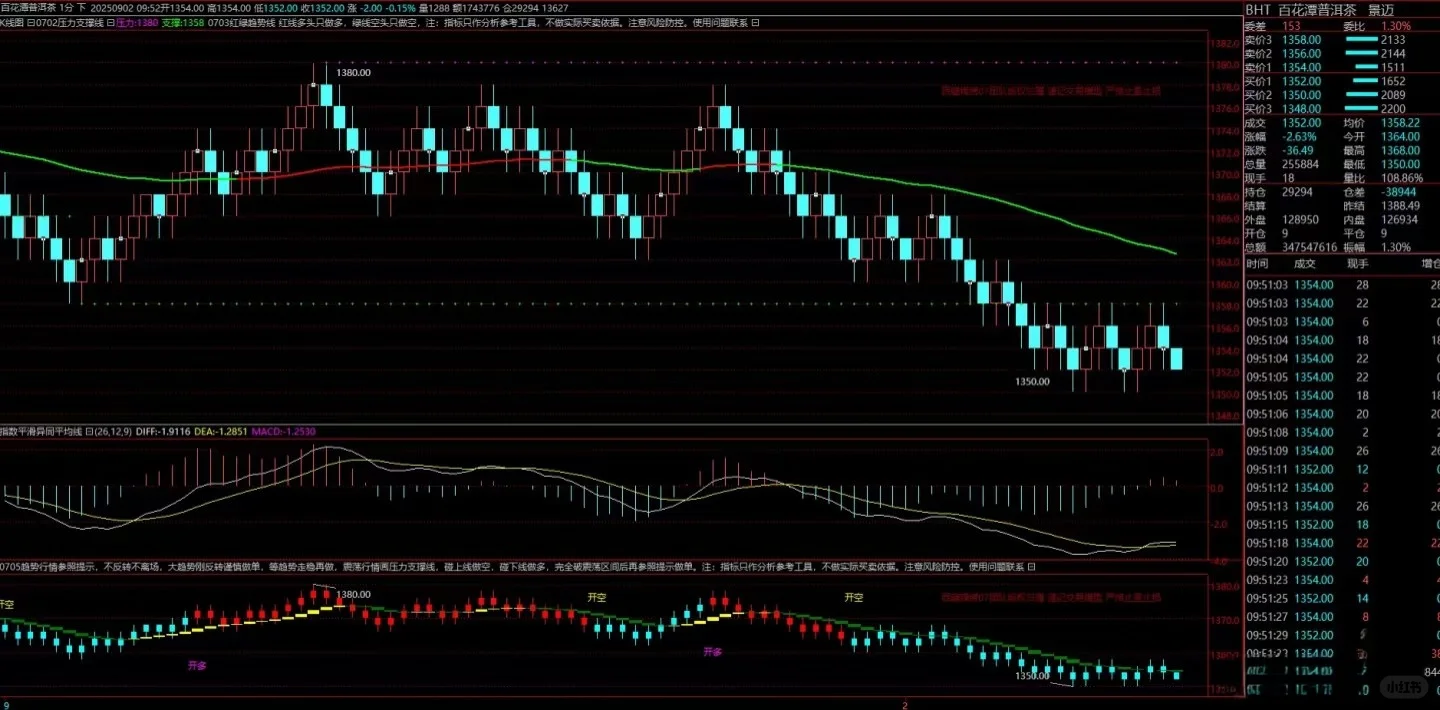Click the 现手 column header in tick list
The image size is (1440, 710).
coord(1357,264)
